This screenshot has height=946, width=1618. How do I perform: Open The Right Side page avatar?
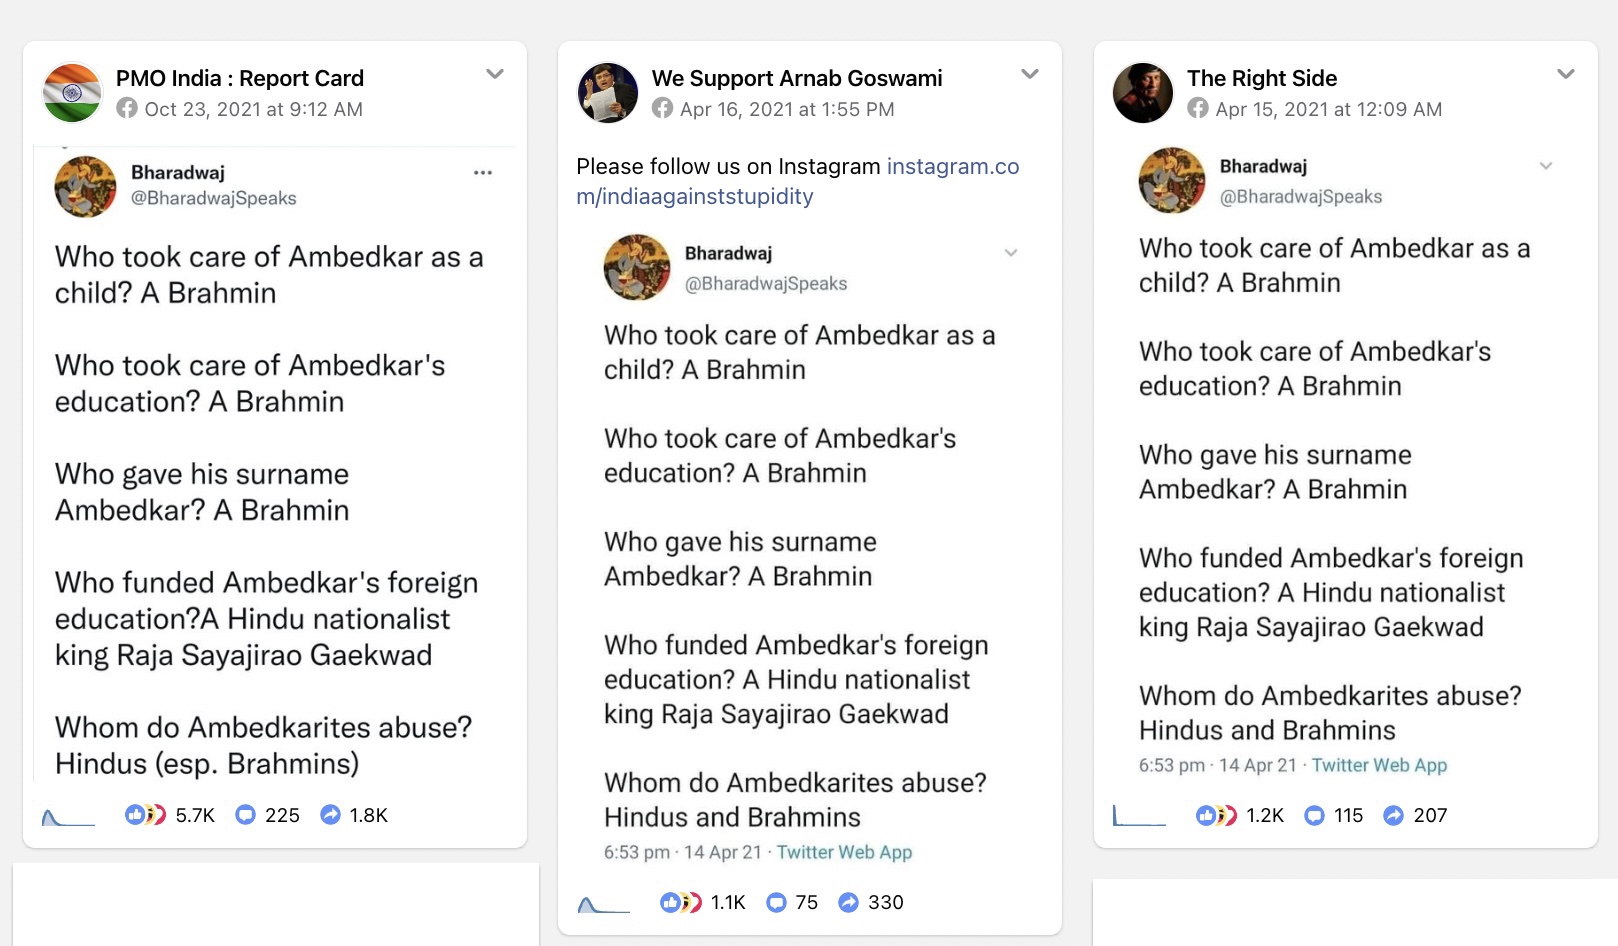pos(1143,92)
